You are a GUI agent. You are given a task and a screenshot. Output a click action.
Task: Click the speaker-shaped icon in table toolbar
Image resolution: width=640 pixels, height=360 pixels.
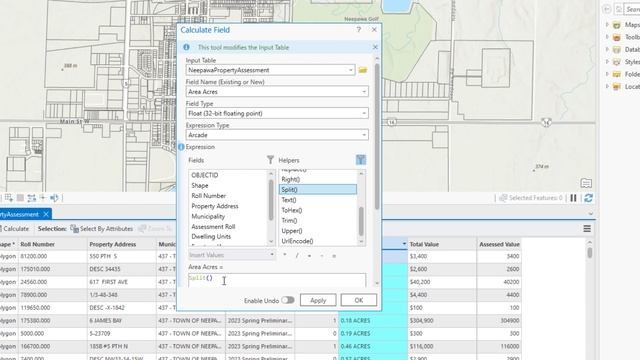[x=54, y=198]
